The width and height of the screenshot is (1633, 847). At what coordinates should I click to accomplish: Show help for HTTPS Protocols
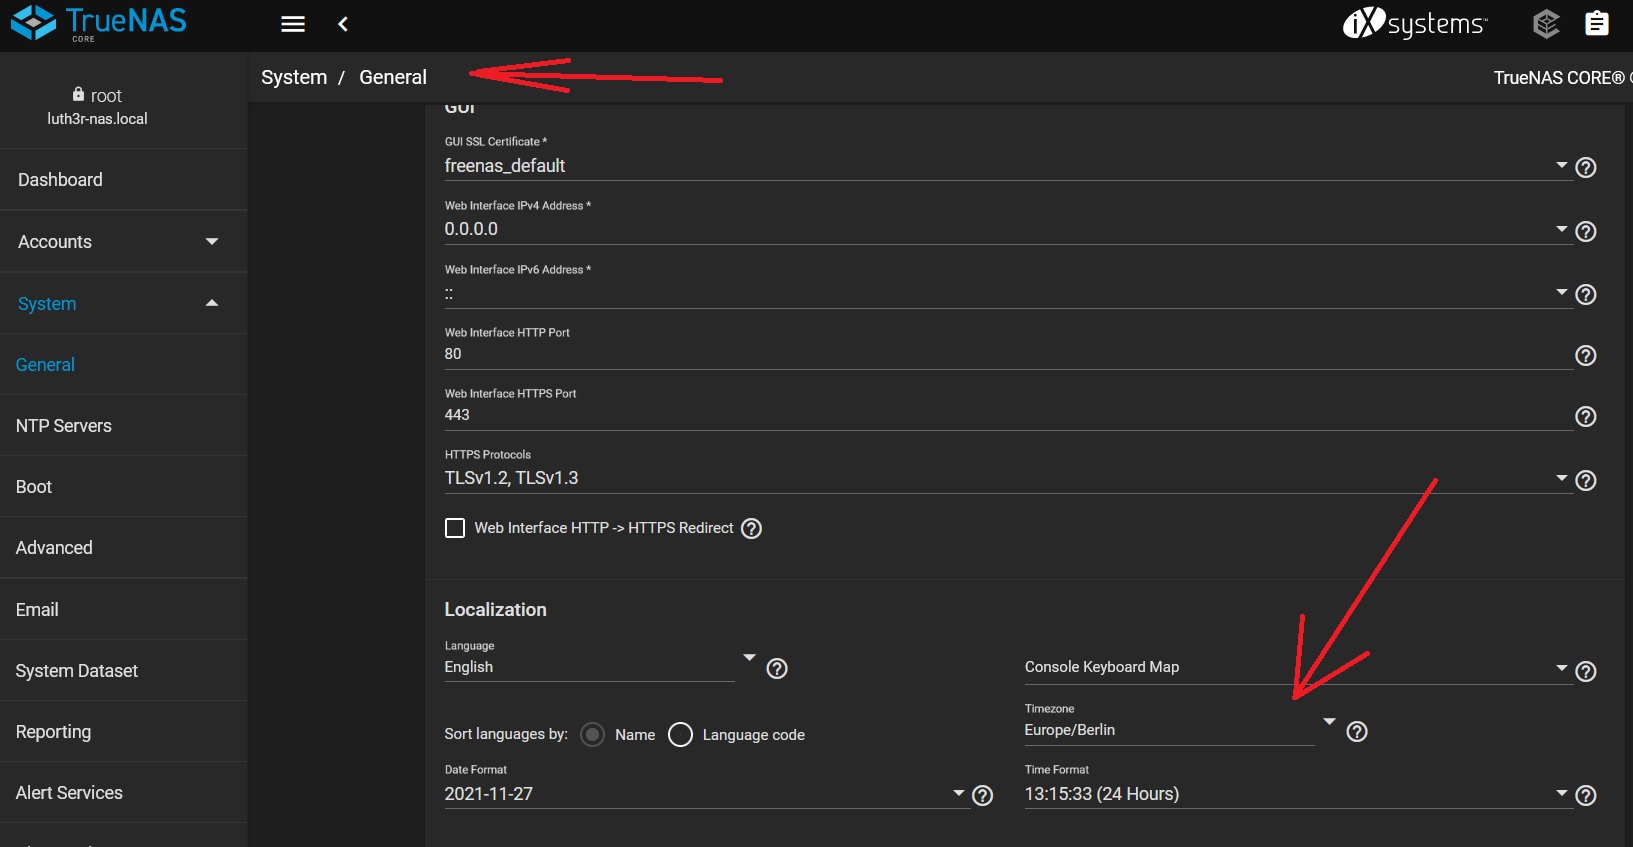tap(1586, 481)
